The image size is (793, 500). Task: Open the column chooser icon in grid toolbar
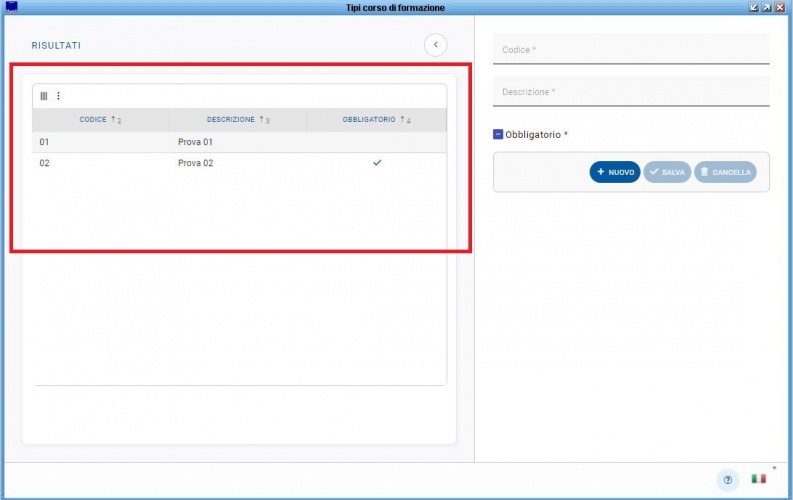coord(43,96)
